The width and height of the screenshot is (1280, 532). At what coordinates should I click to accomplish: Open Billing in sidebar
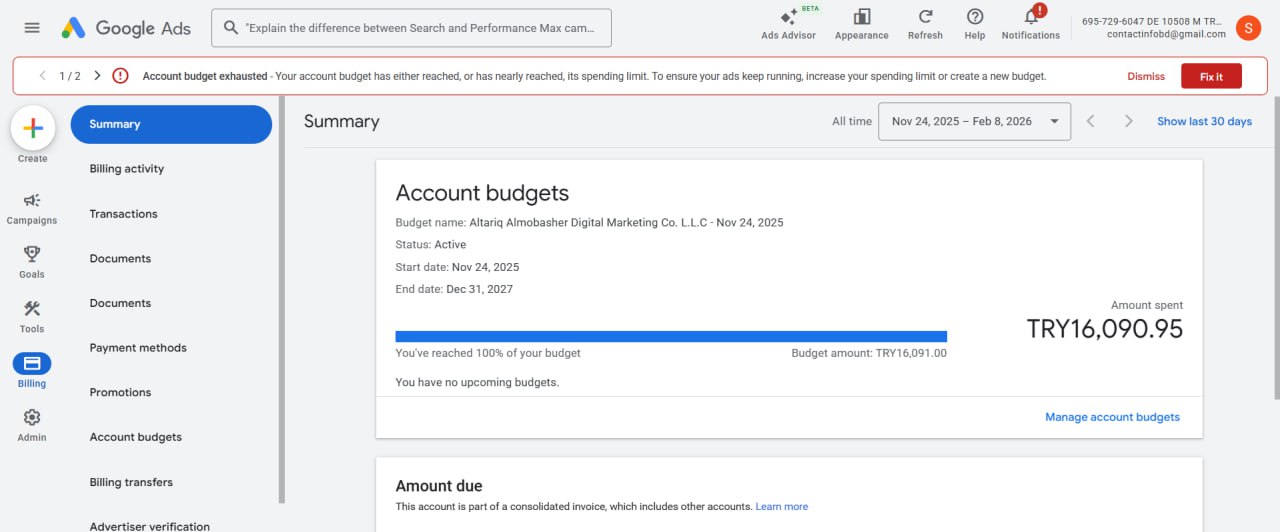(32, 371)
